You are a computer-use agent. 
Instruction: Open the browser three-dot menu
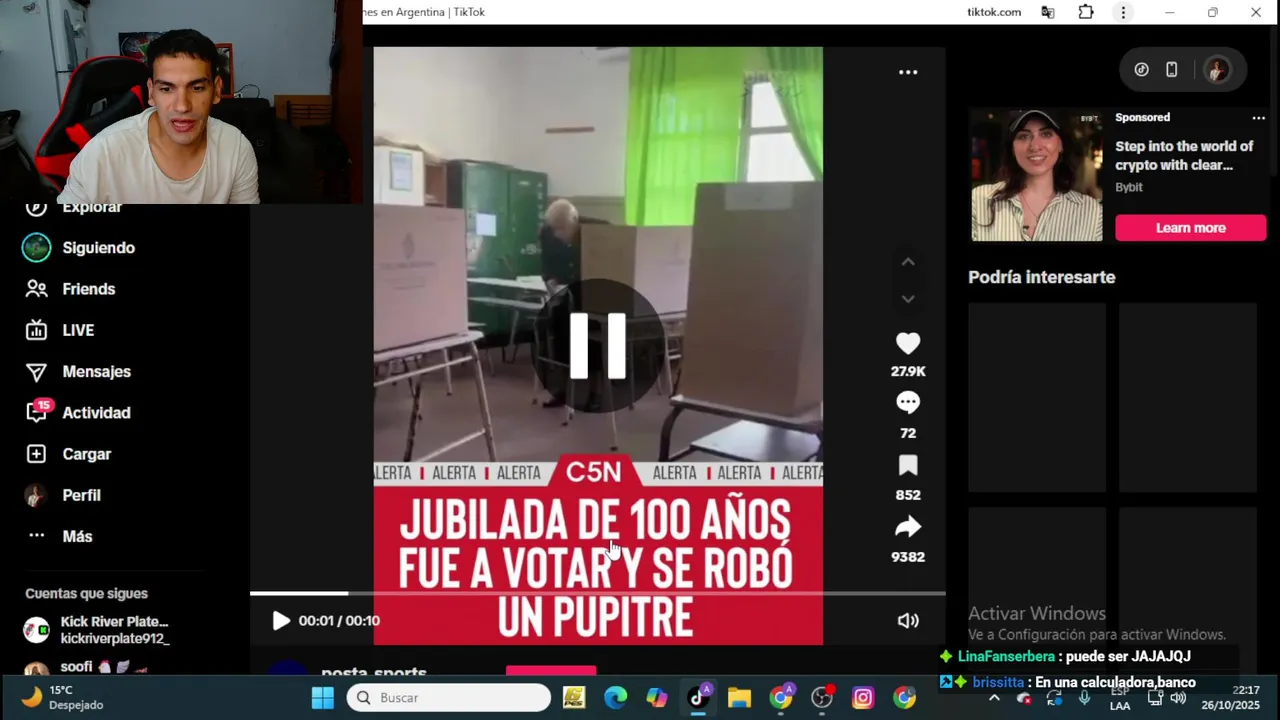[x=1123, y=12]
